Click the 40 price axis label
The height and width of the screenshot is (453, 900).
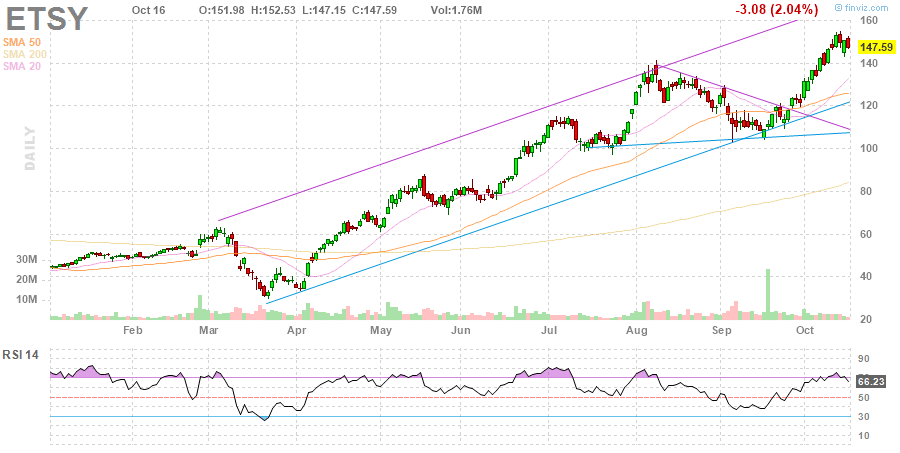[x=864, y=277]
